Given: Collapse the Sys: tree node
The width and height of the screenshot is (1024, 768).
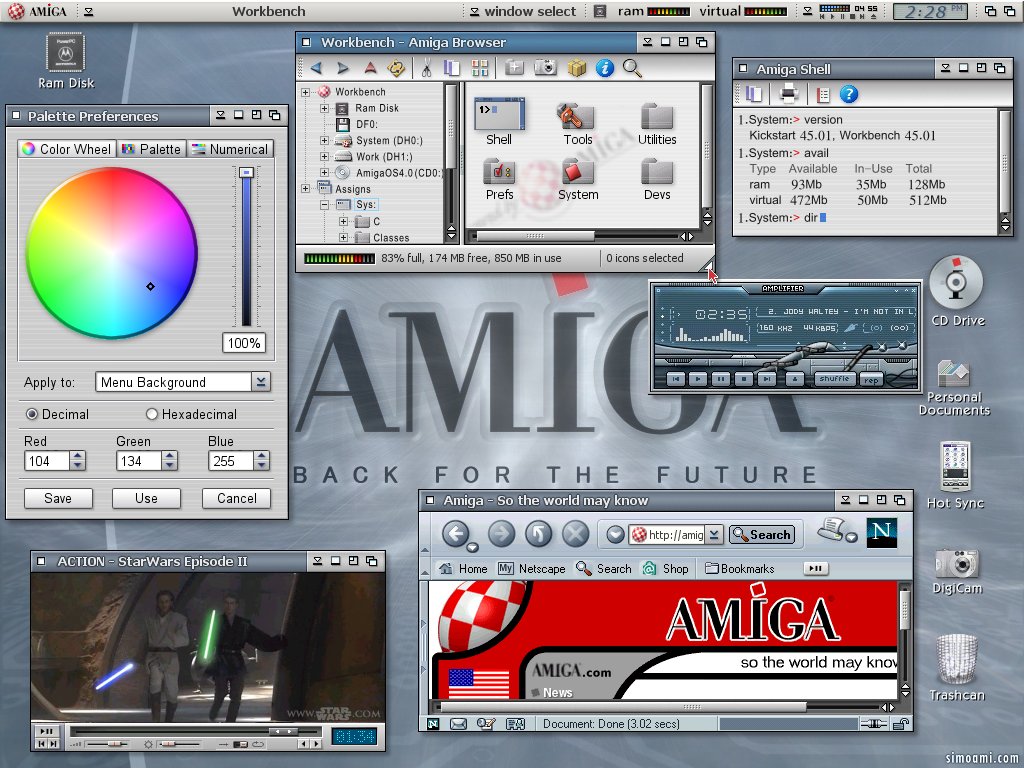Looking at the screenshot, I should [x=324, y=205].
